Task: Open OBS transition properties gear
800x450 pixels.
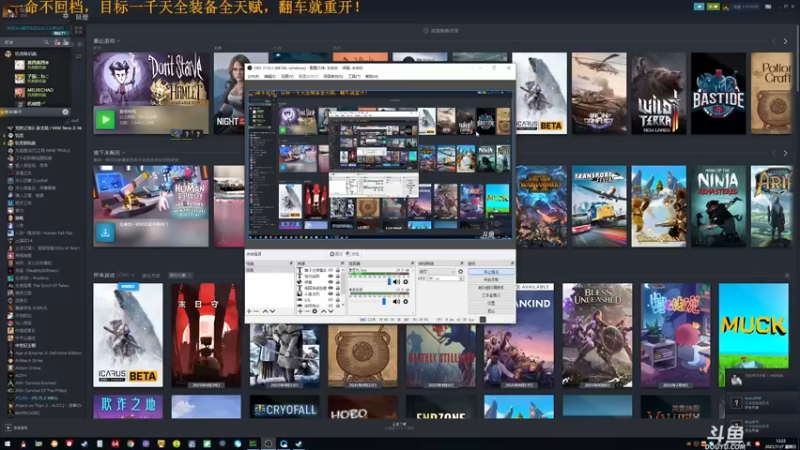Action: [x=460, y=271]
